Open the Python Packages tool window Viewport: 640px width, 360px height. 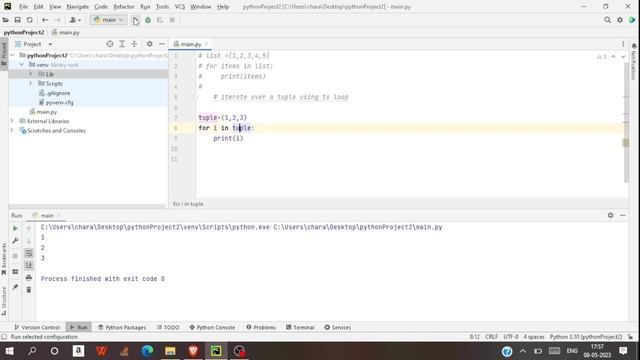122,327
